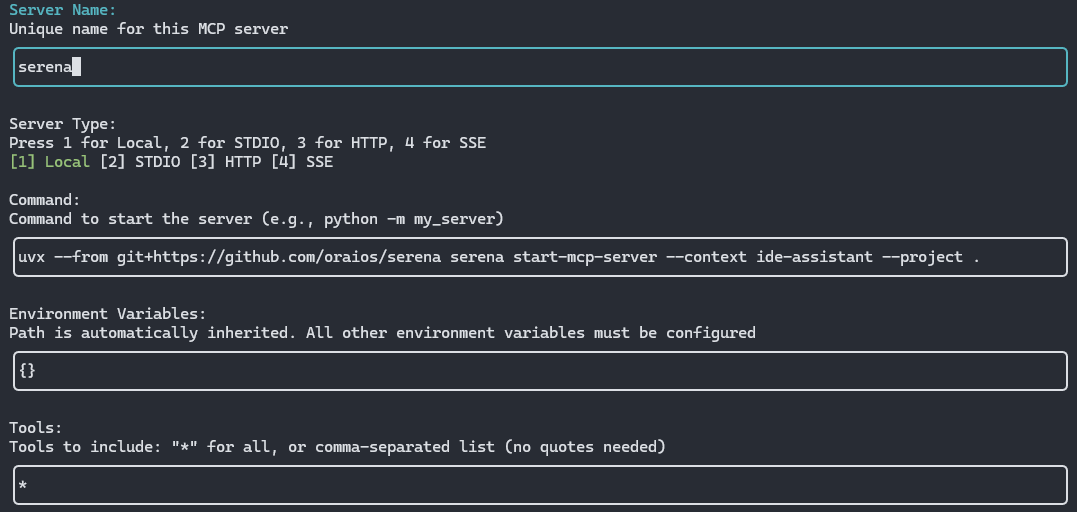This screenshot has width=1077, height=512.
Task: Click the 'Press 1 for Local' instruction line
Action: [x=247, y=143]
